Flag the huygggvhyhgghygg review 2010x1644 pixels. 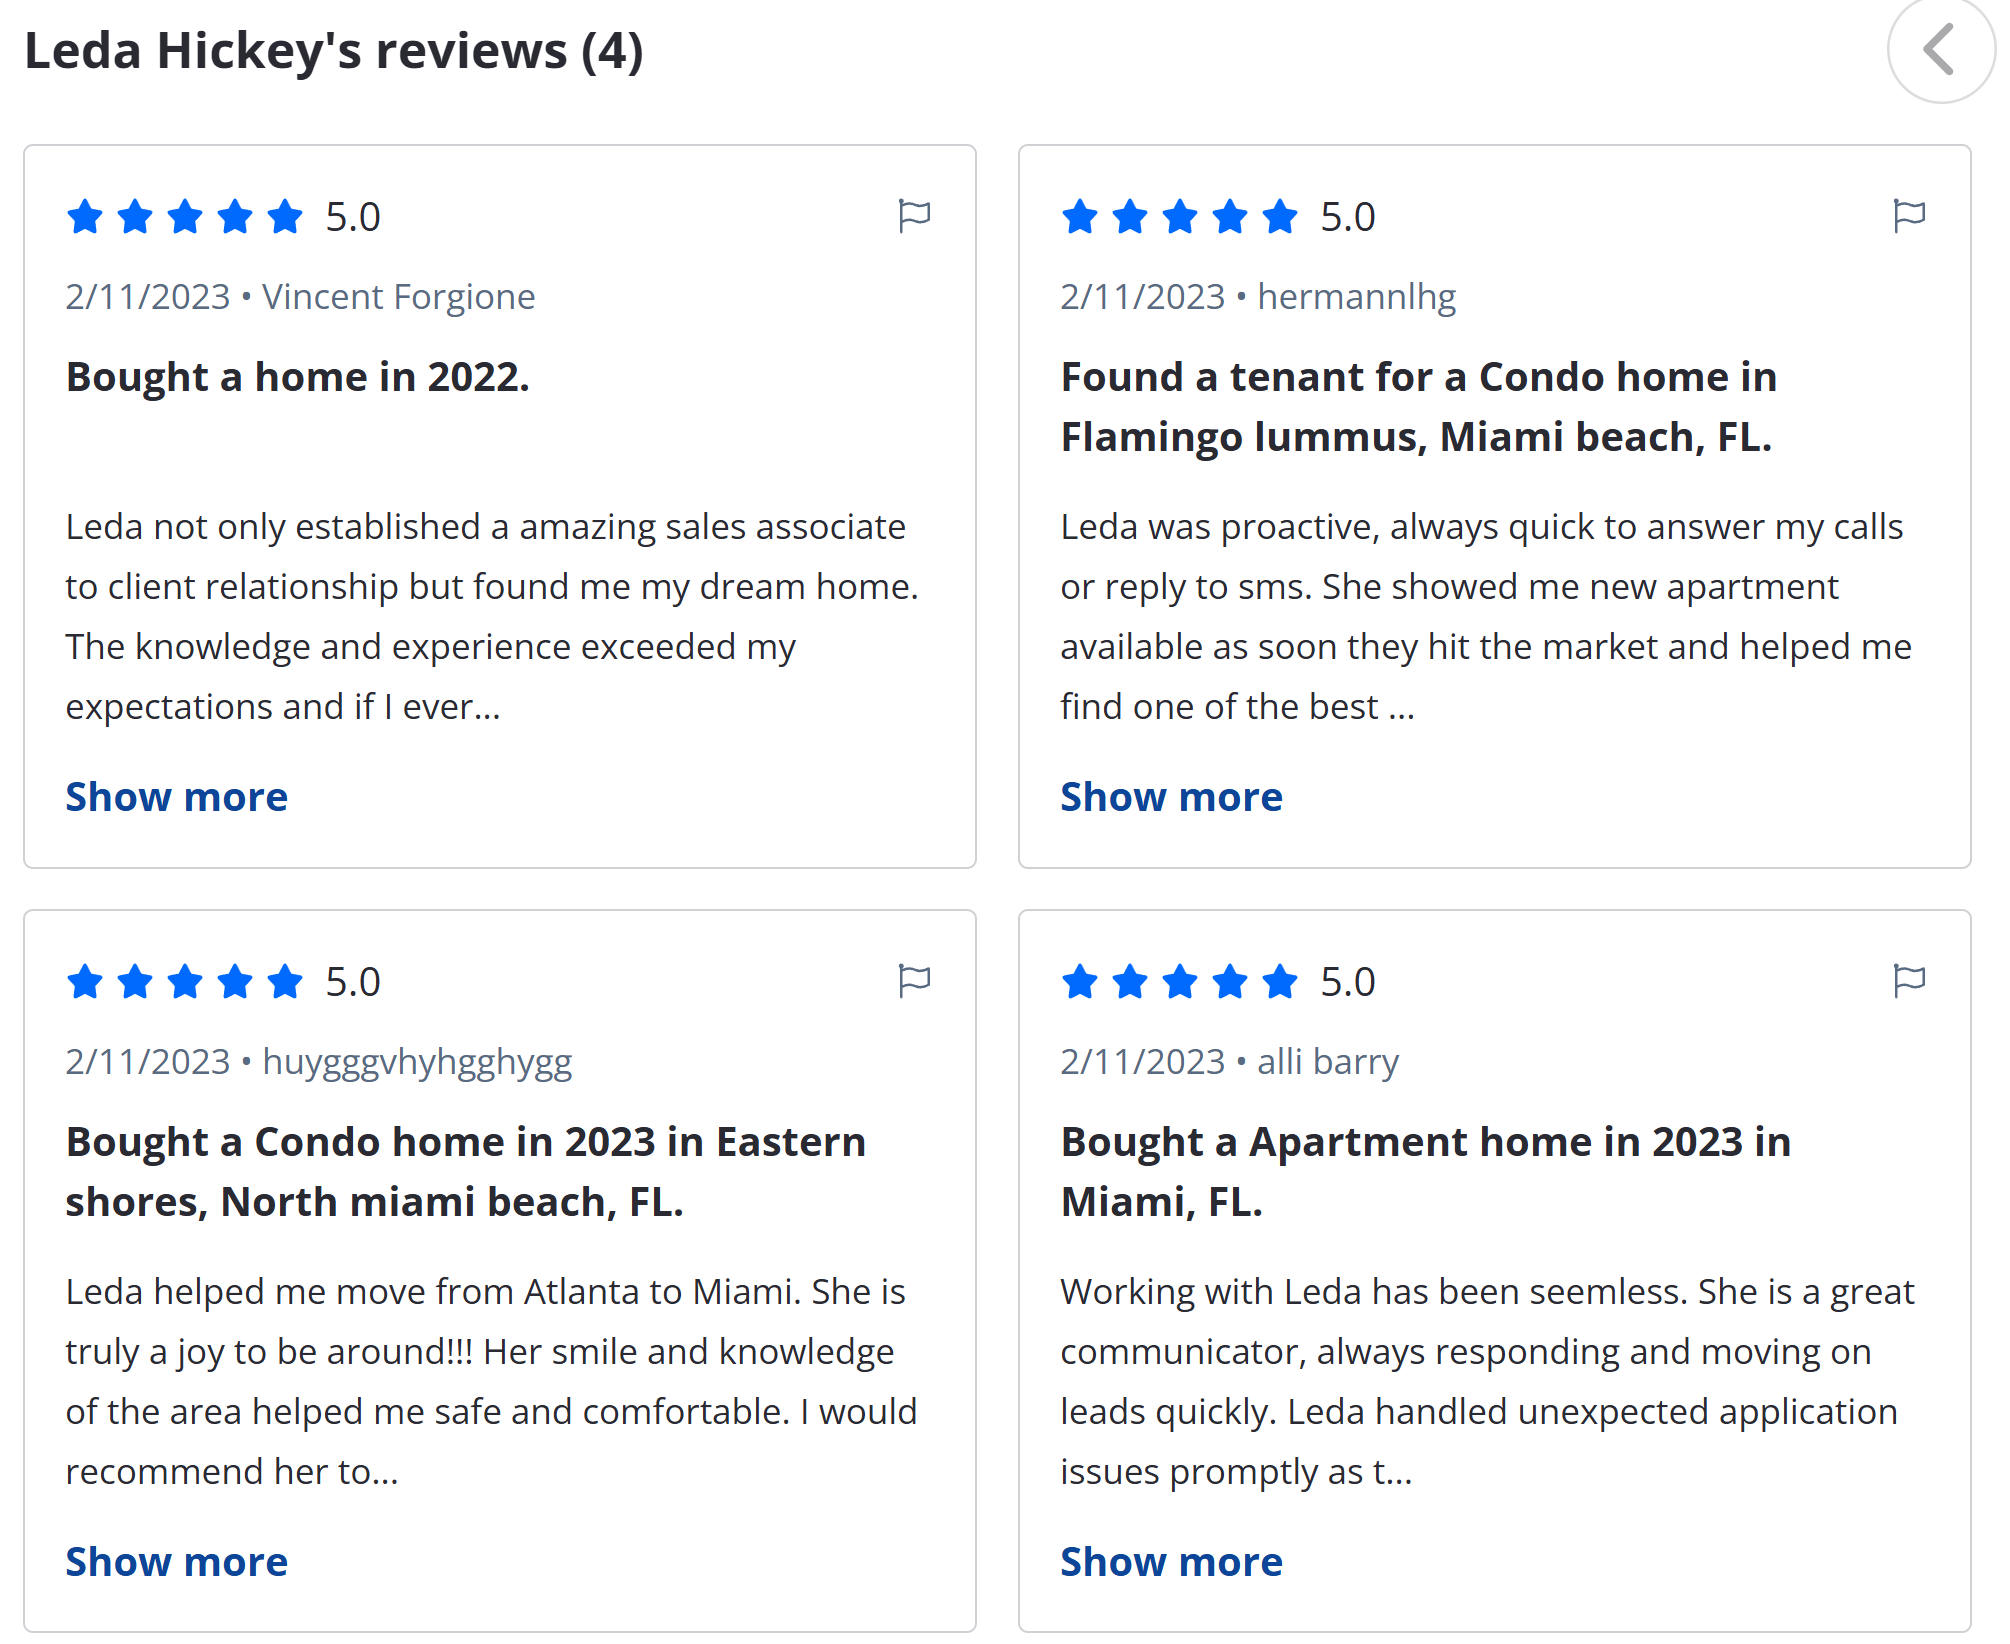[914, 981]
